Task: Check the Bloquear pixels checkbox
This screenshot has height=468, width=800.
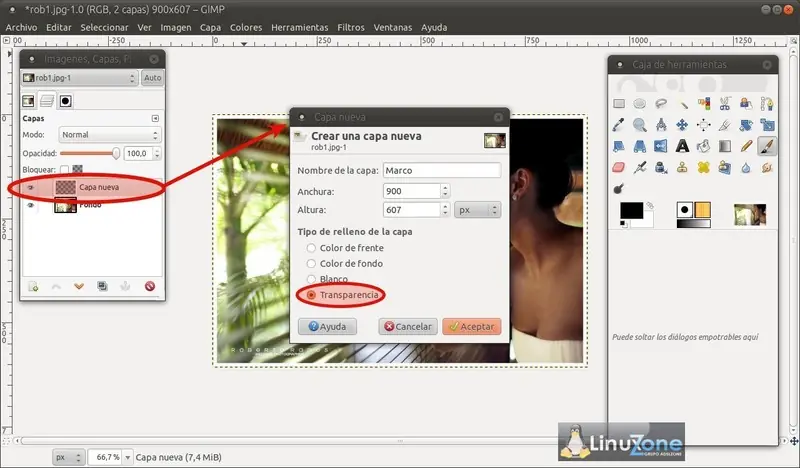Action: (64, 169)
